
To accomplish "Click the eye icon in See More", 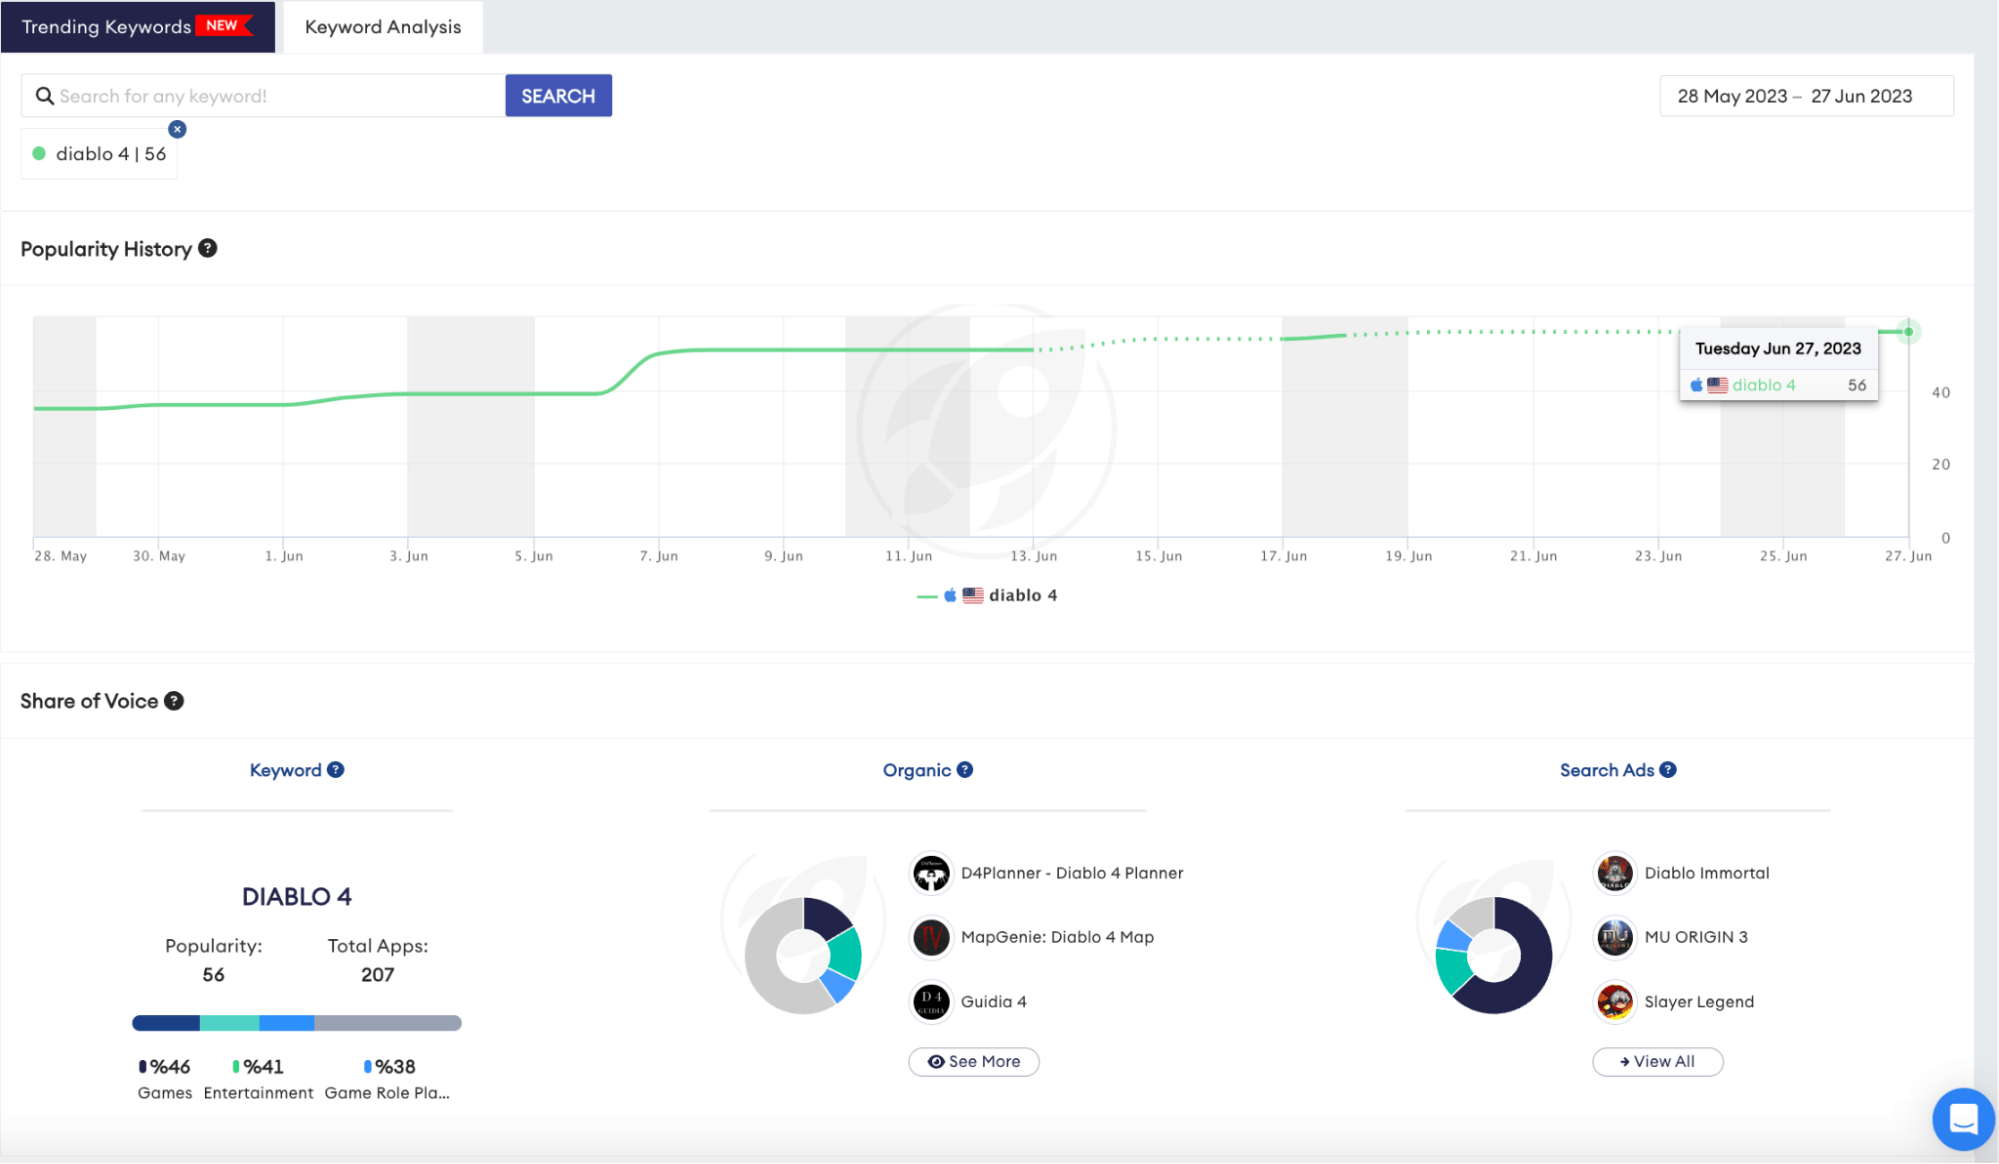I will coord(936,1062).
